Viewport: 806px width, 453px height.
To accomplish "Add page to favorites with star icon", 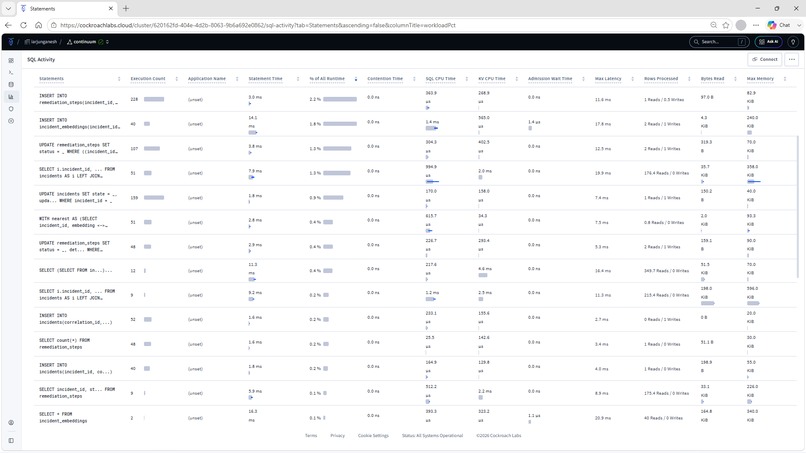I will tap(726, 25).
